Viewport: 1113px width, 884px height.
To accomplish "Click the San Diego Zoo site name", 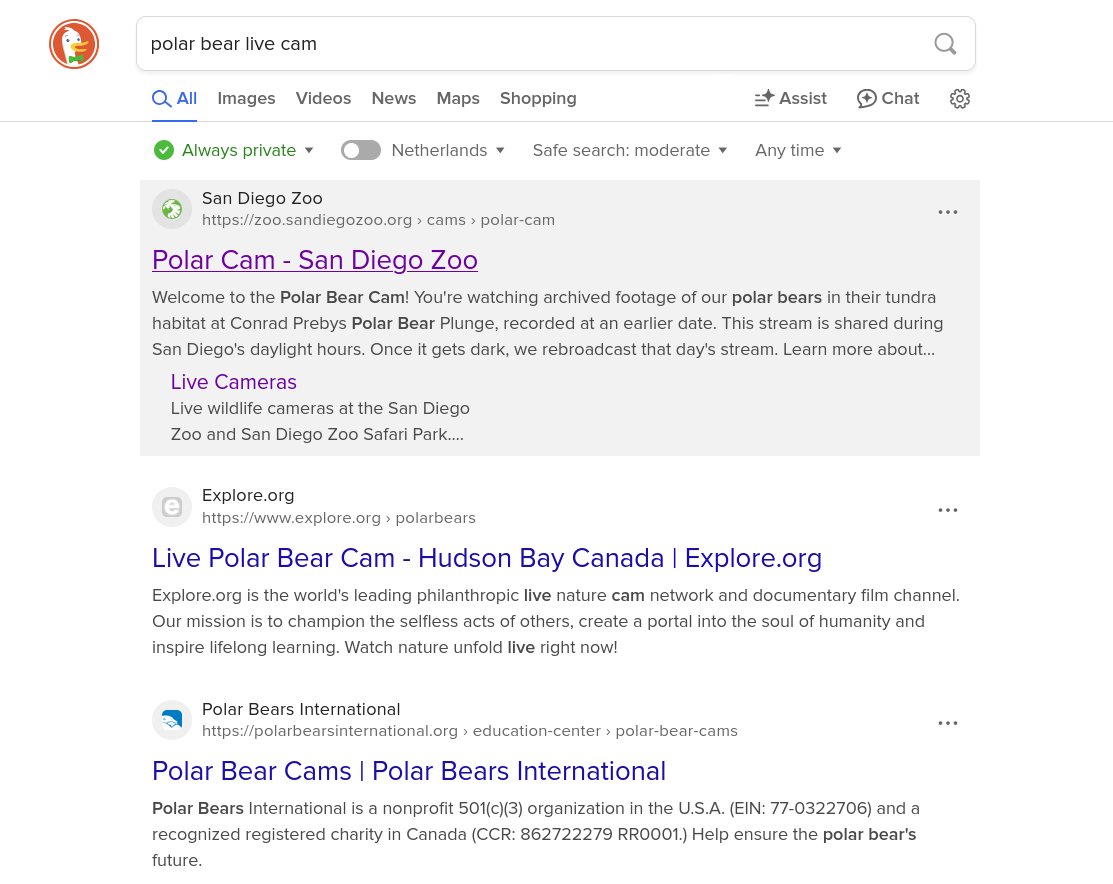I will click(x=262, y=199).
